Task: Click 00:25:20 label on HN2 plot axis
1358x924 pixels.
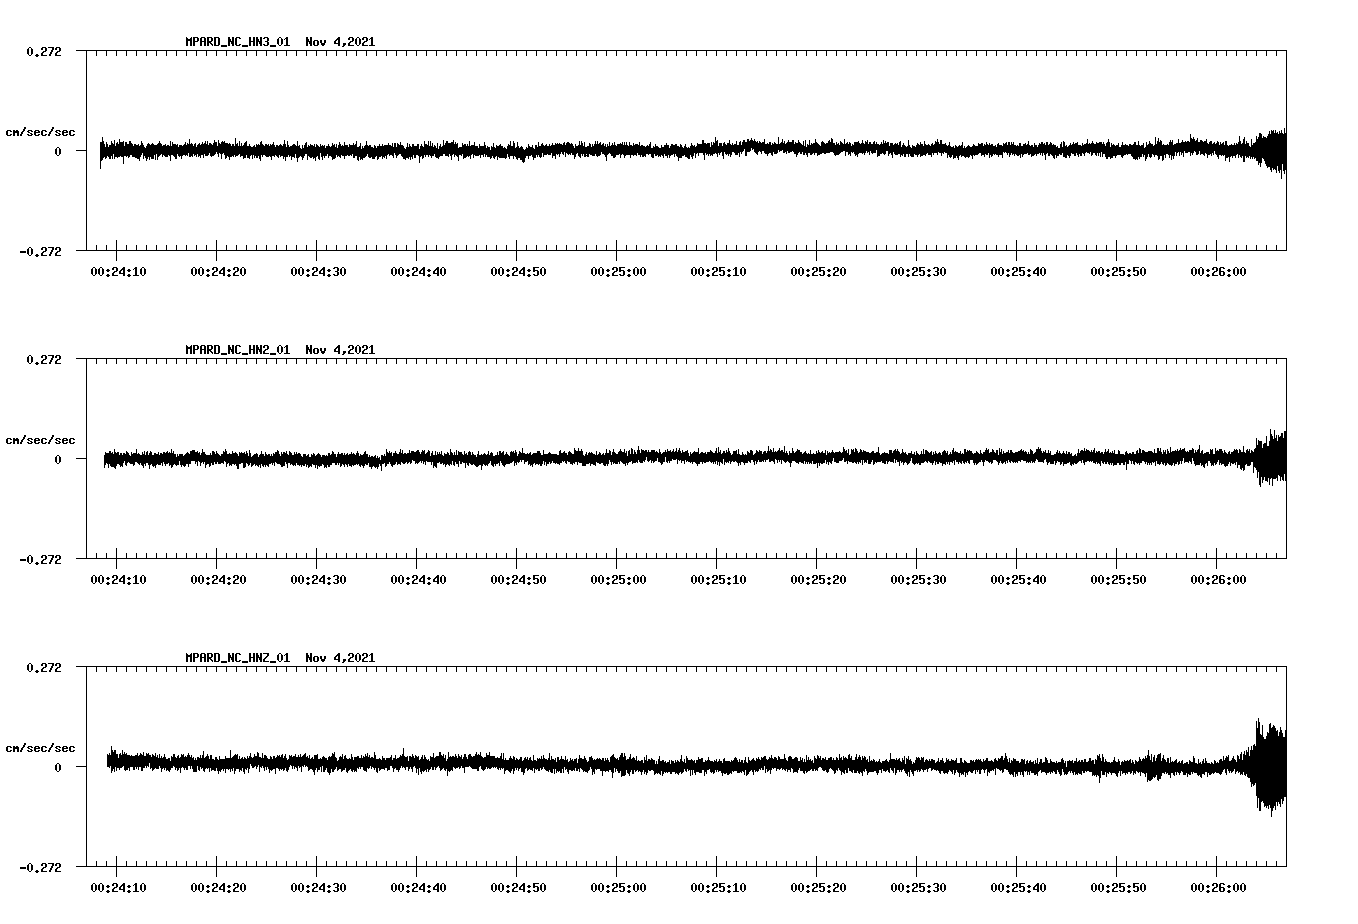Action: coord(818,579)
